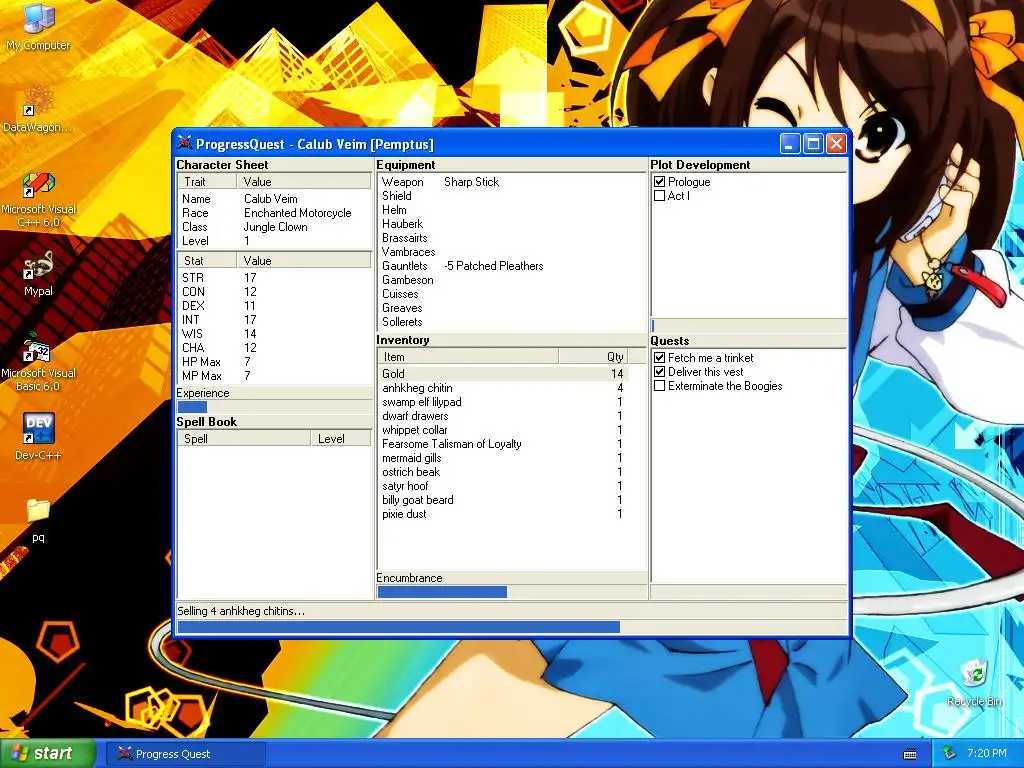Click the Sollerets equipment slot
Image resolution: width=1024 pixels, height=768 pixels.
511,322
